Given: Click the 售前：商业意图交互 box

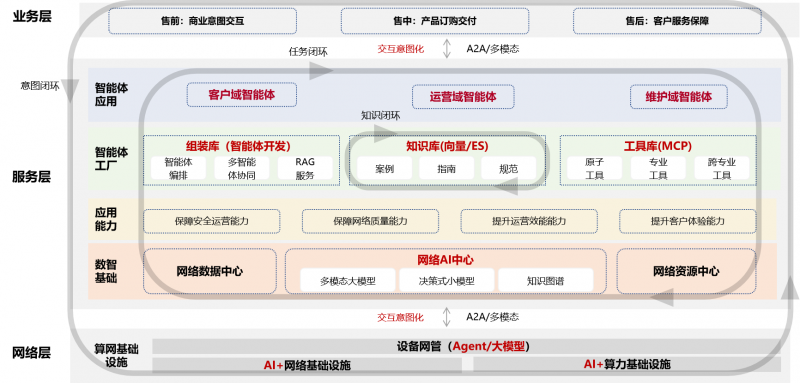Looking at the screenshot, I should [202, 21].
